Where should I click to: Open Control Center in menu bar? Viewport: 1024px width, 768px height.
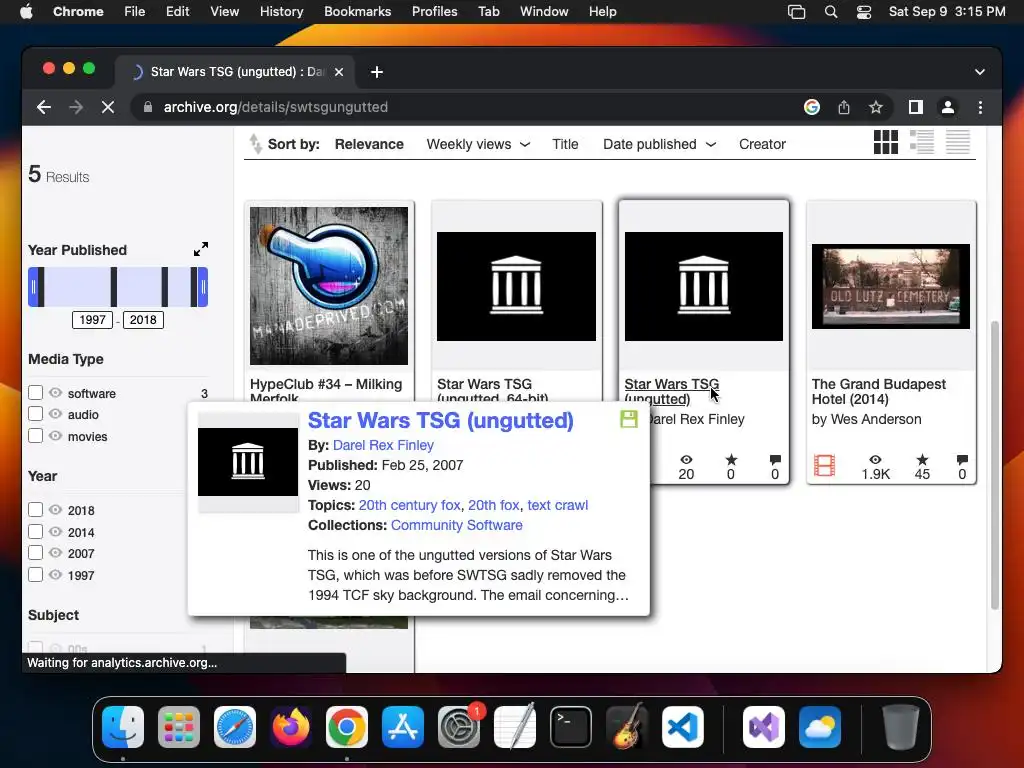[x=863, y=12]
